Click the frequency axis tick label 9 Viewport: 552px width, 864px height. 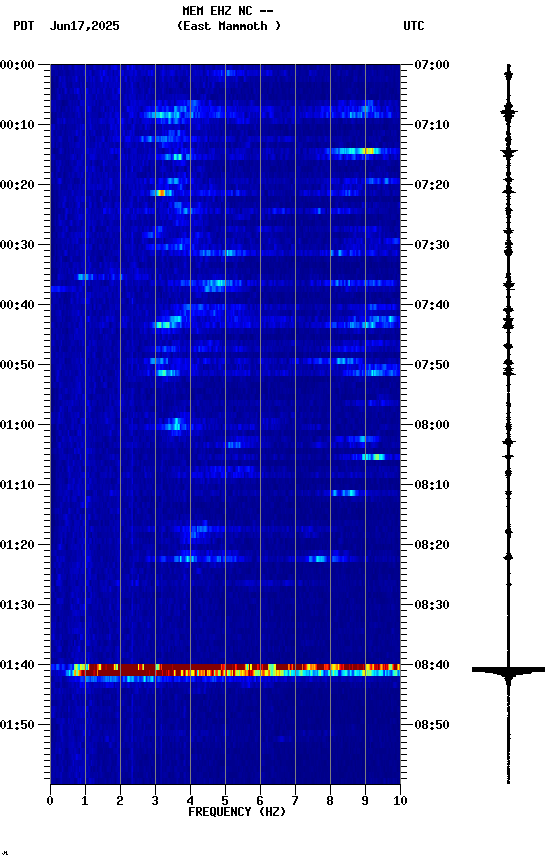(365, 801)
